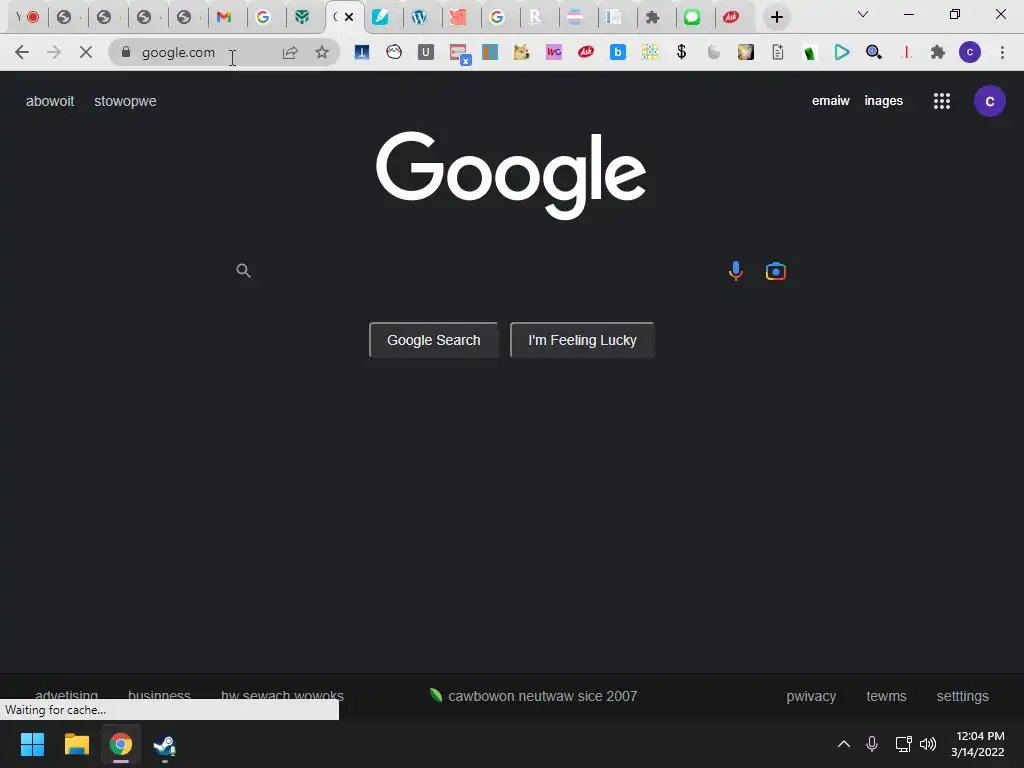Click the Chrome taskbar icon

click(x=120, y=744)
